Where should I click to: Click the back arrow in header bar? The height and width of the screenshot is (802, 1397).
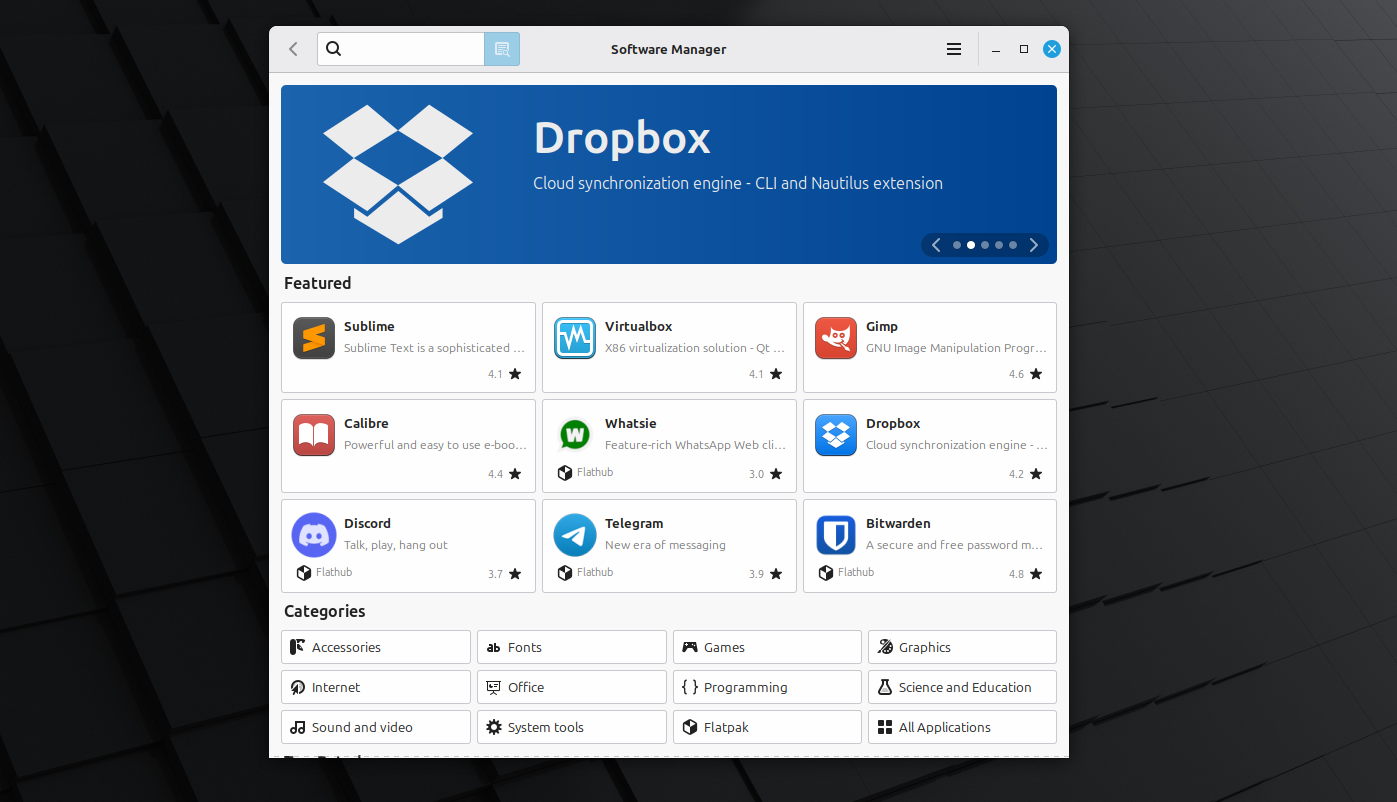[x=293, y=49]
